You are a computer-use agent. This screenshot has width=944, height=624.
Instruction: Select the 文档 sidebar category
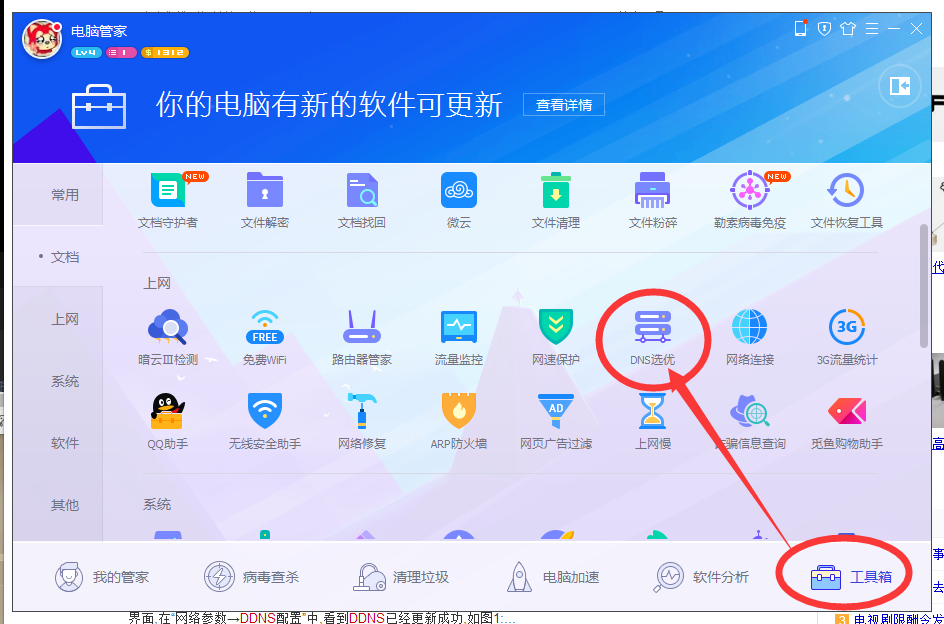[58, 257]
